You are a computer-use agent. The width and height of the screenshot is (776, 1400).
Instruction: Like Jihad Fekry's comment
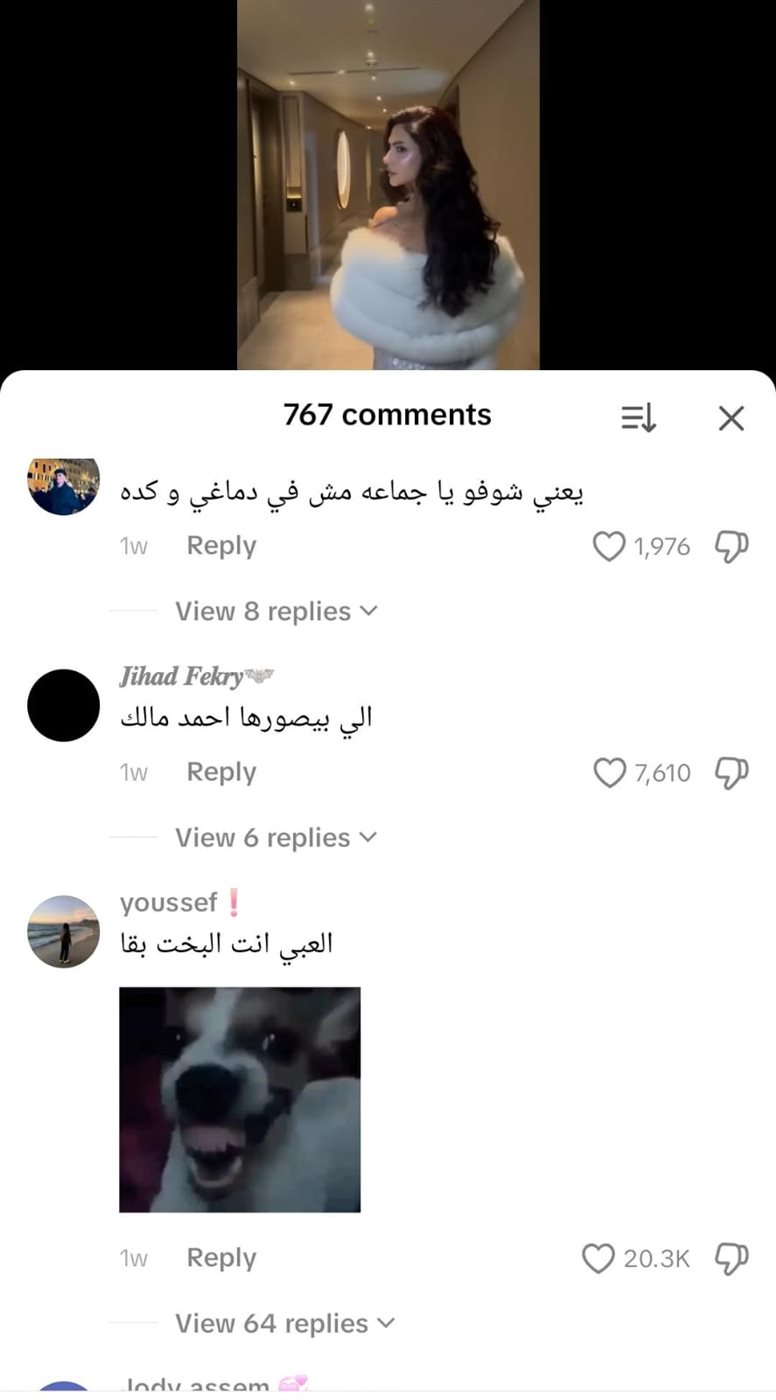tap(609, 772)
